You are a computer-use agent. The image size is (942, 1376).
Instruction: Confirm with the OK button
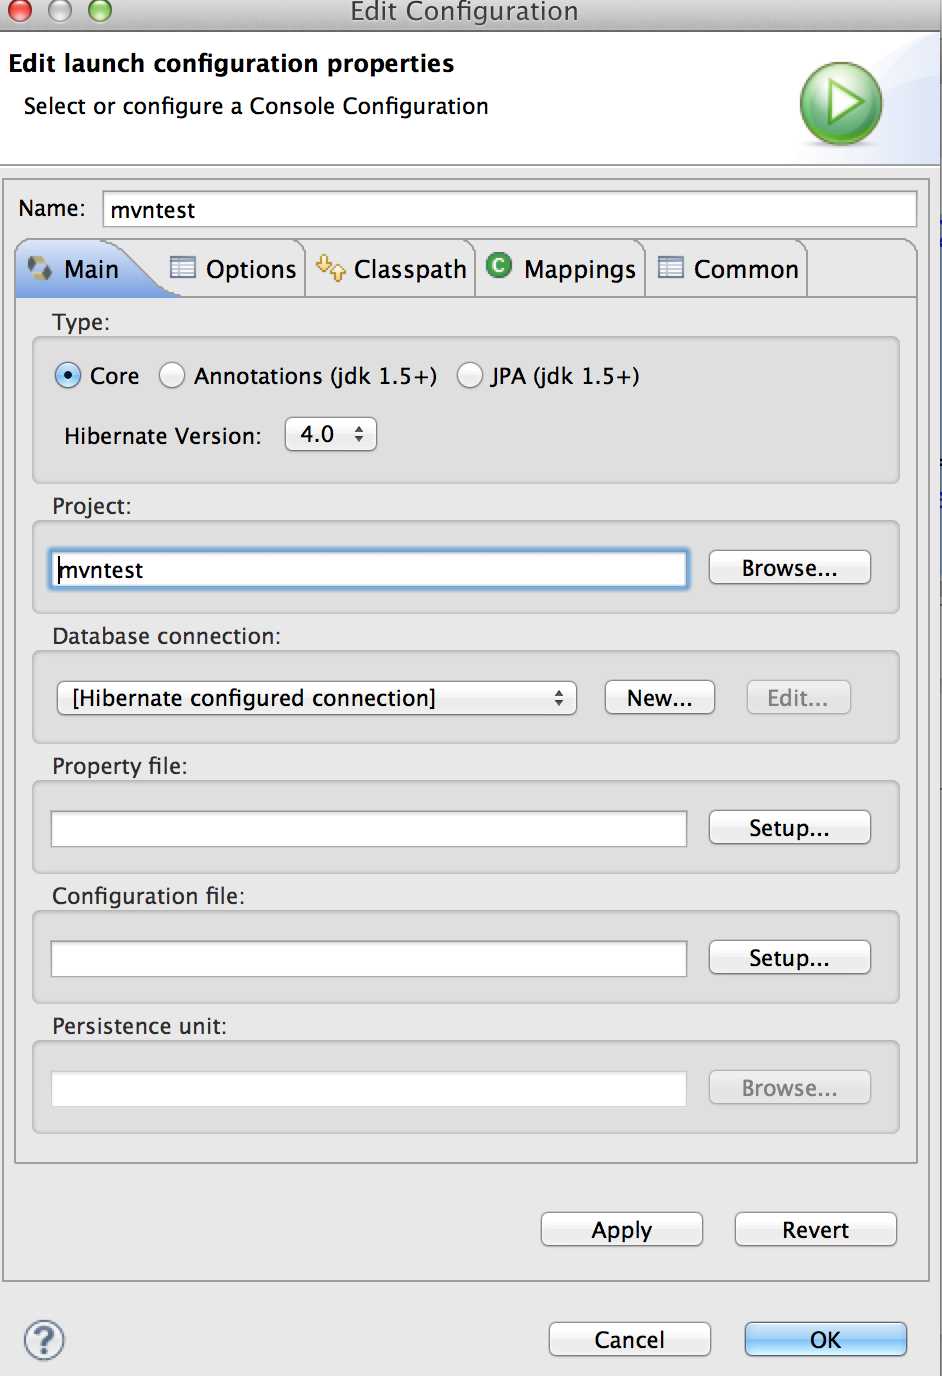(825, 1340)
